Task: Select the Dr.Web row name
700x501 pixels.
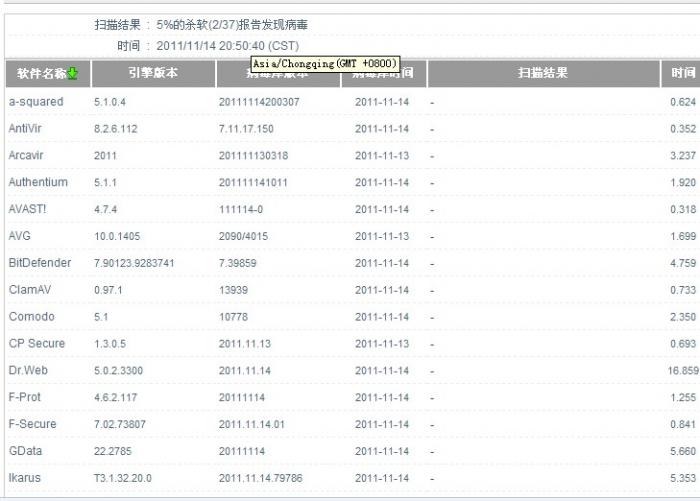Action: (28, 370)
